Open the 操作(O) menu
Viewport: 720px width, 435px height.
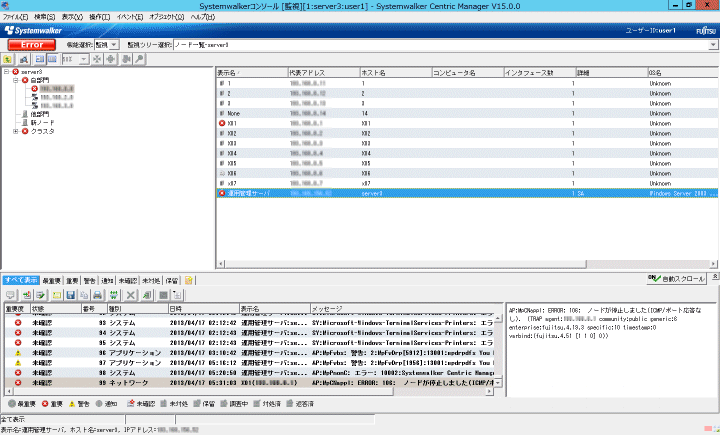(100, 17)
